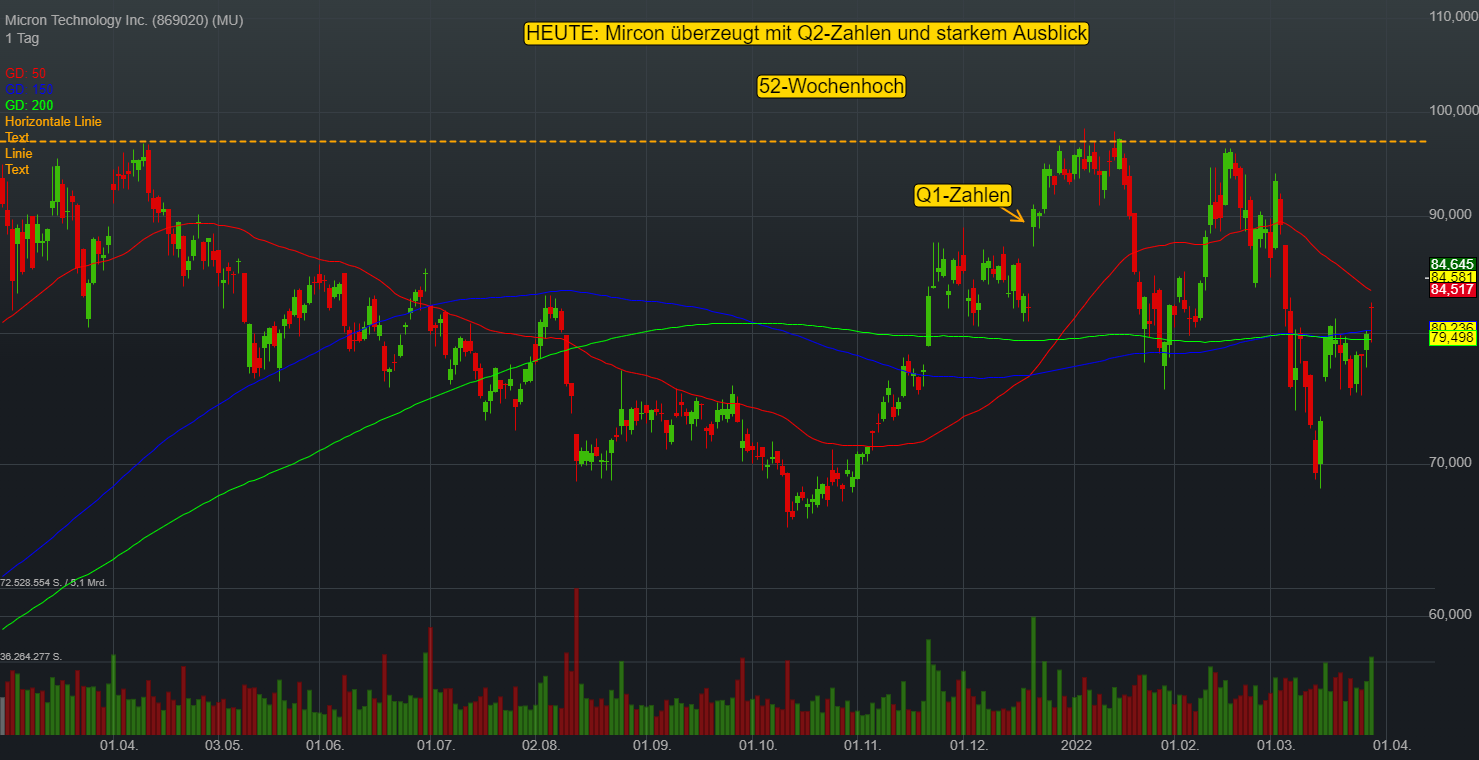Click the 01.07. date on the time axis
1479x760 pixels.
coord(436,746)
